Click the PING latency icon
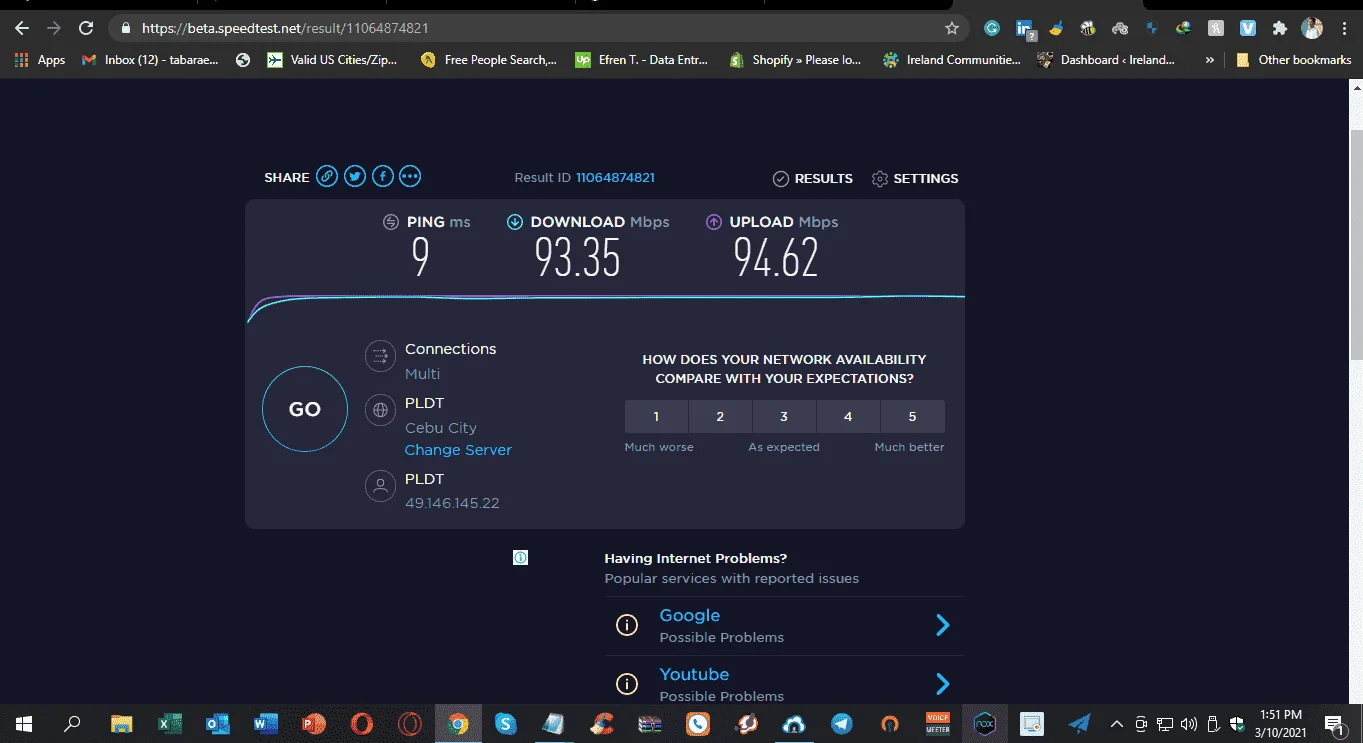 click(x=391, y=222)
